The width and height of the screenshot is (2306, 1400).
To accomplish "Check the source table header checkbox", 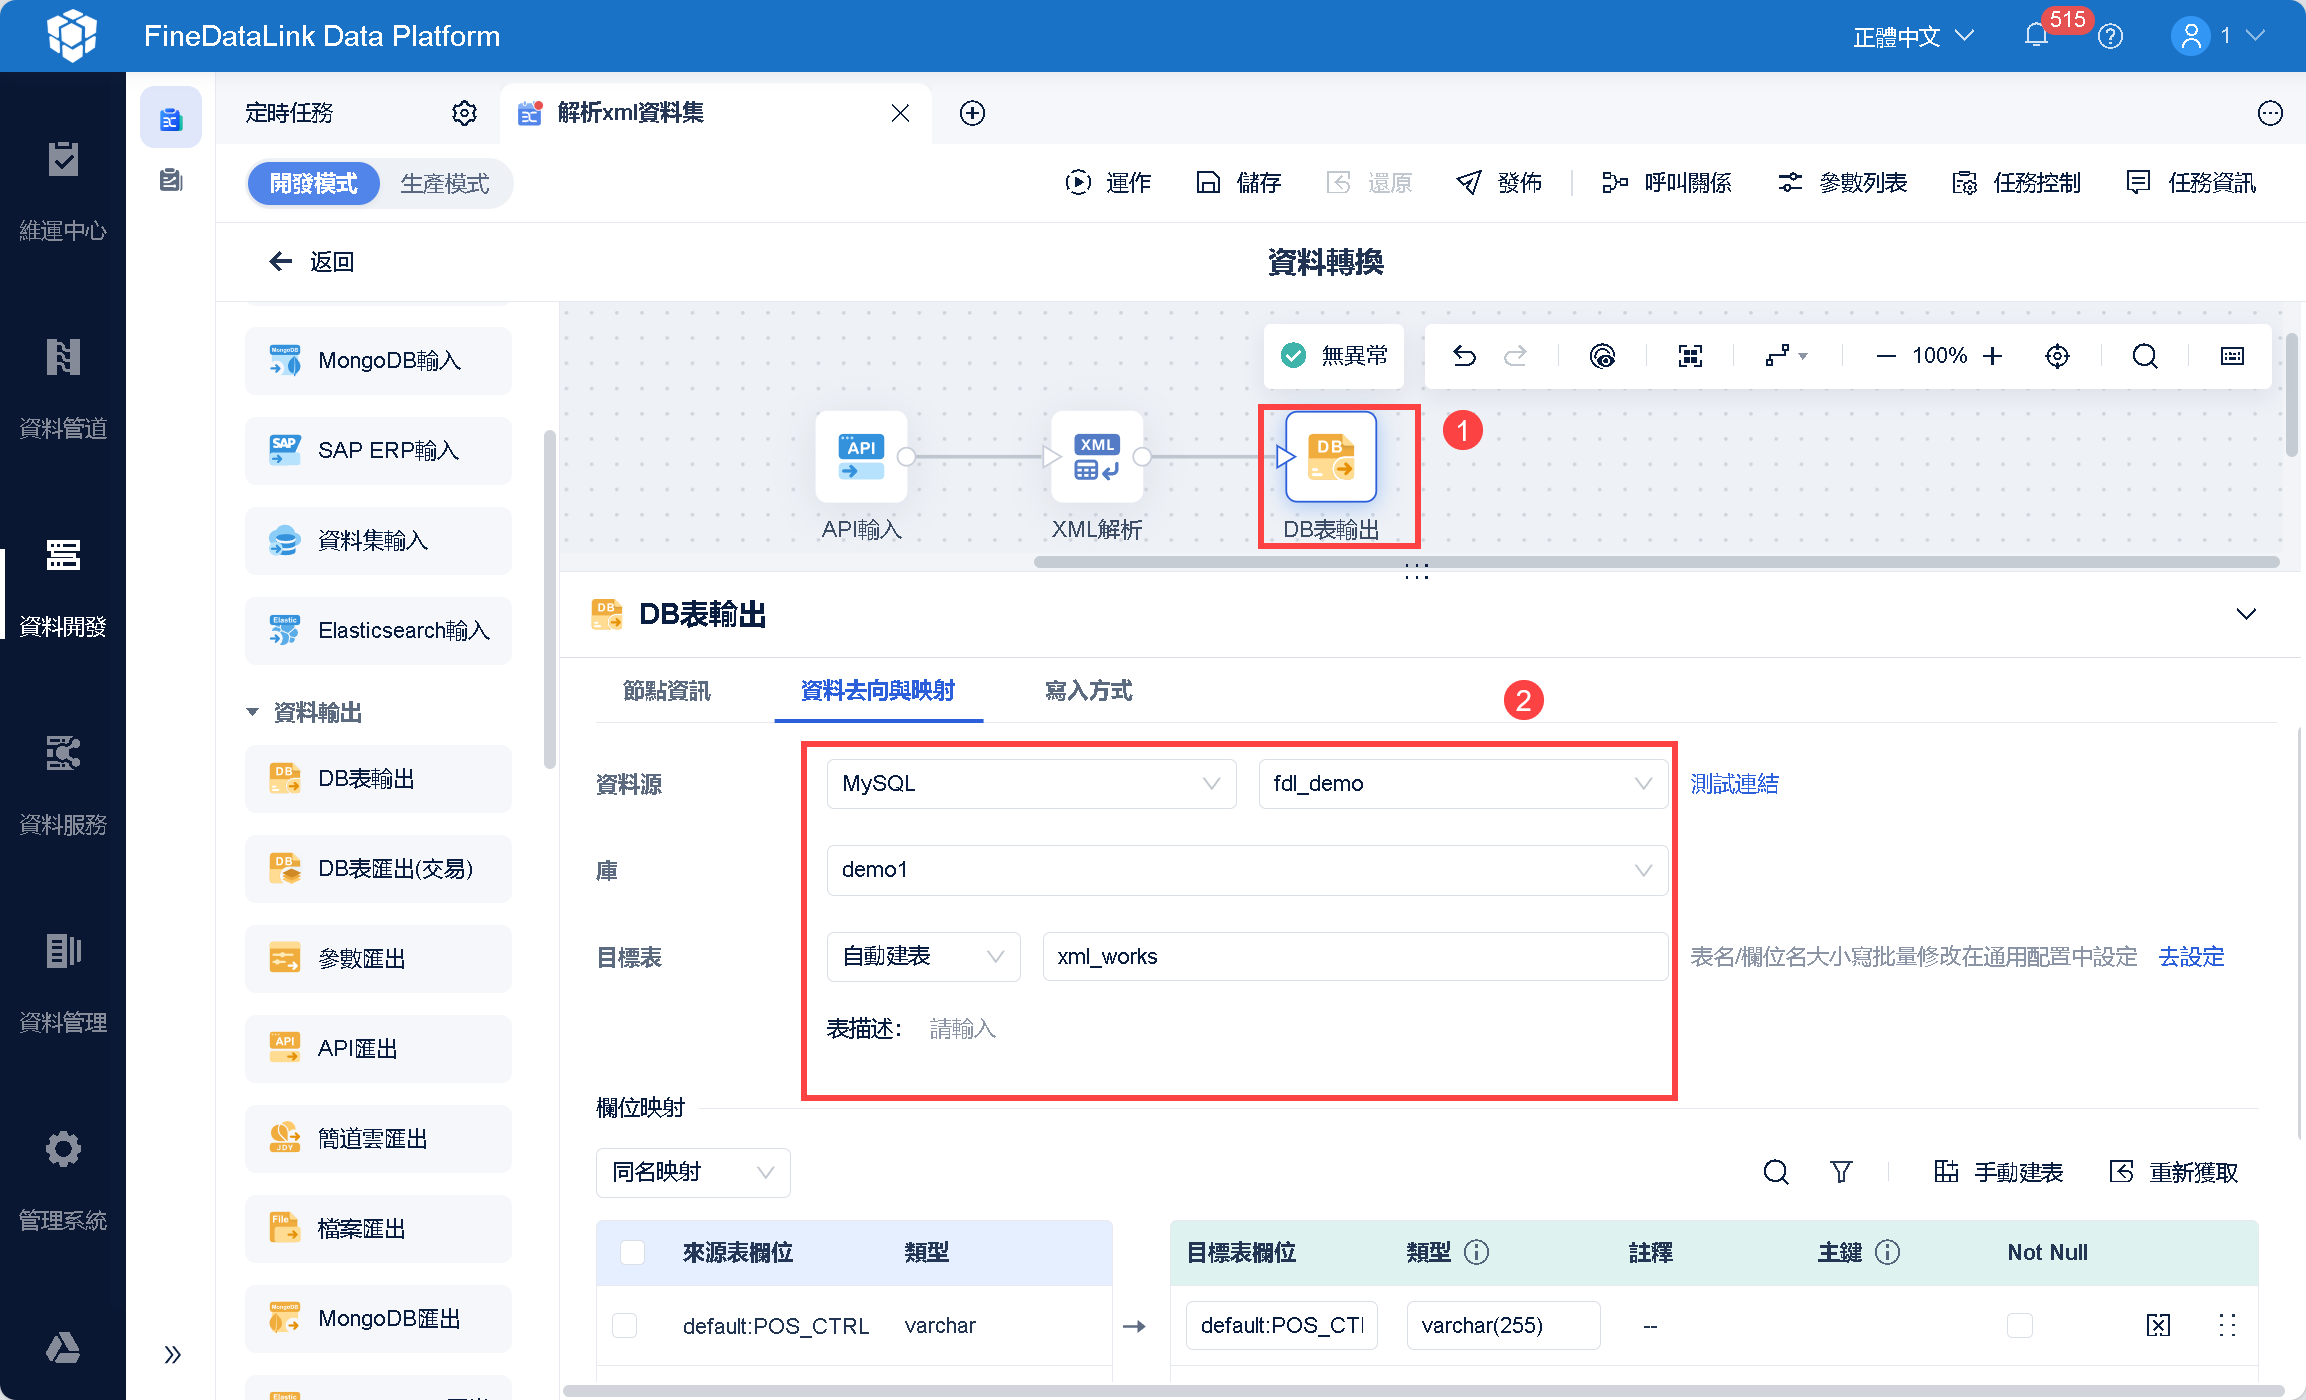I will [x=632, y=1252].
